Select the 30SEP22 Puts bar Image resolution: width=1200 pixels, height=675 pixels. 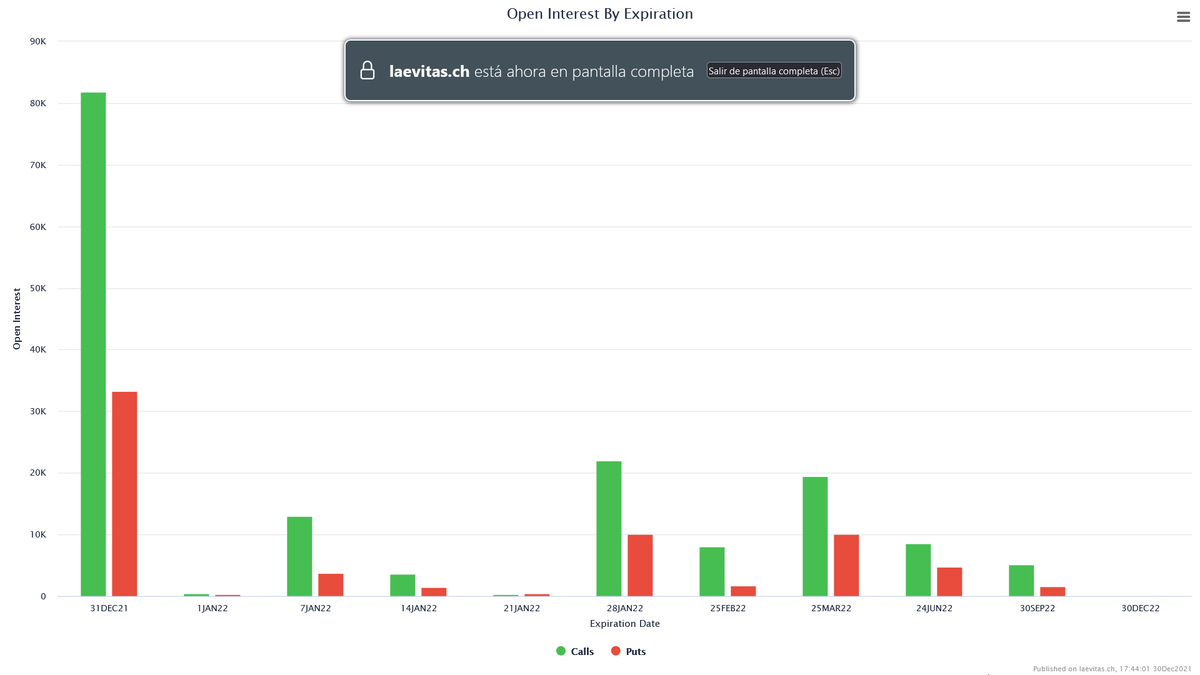click(1052, 591)
